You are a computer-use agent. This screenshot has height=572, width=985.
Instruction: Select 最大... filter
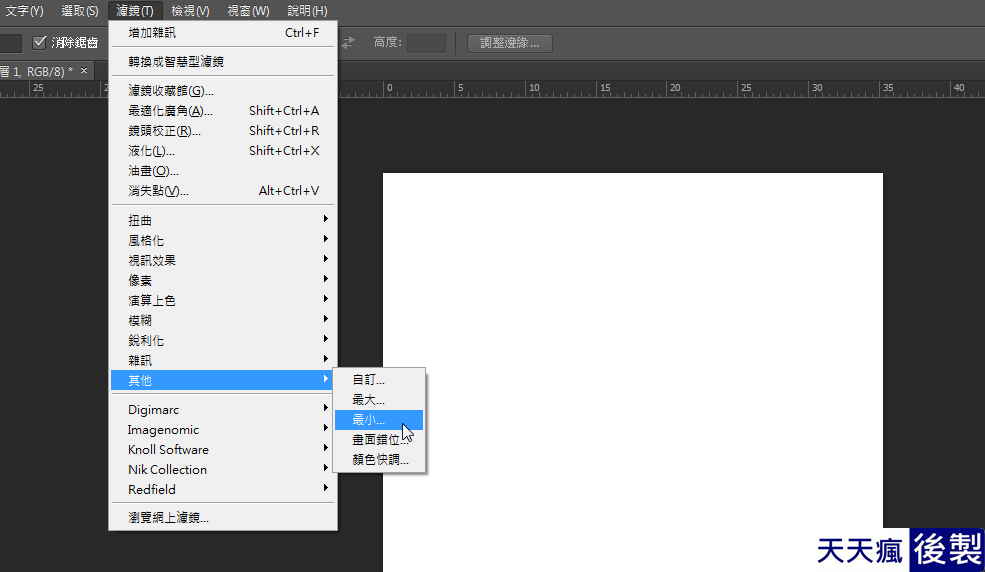[379, 400]
